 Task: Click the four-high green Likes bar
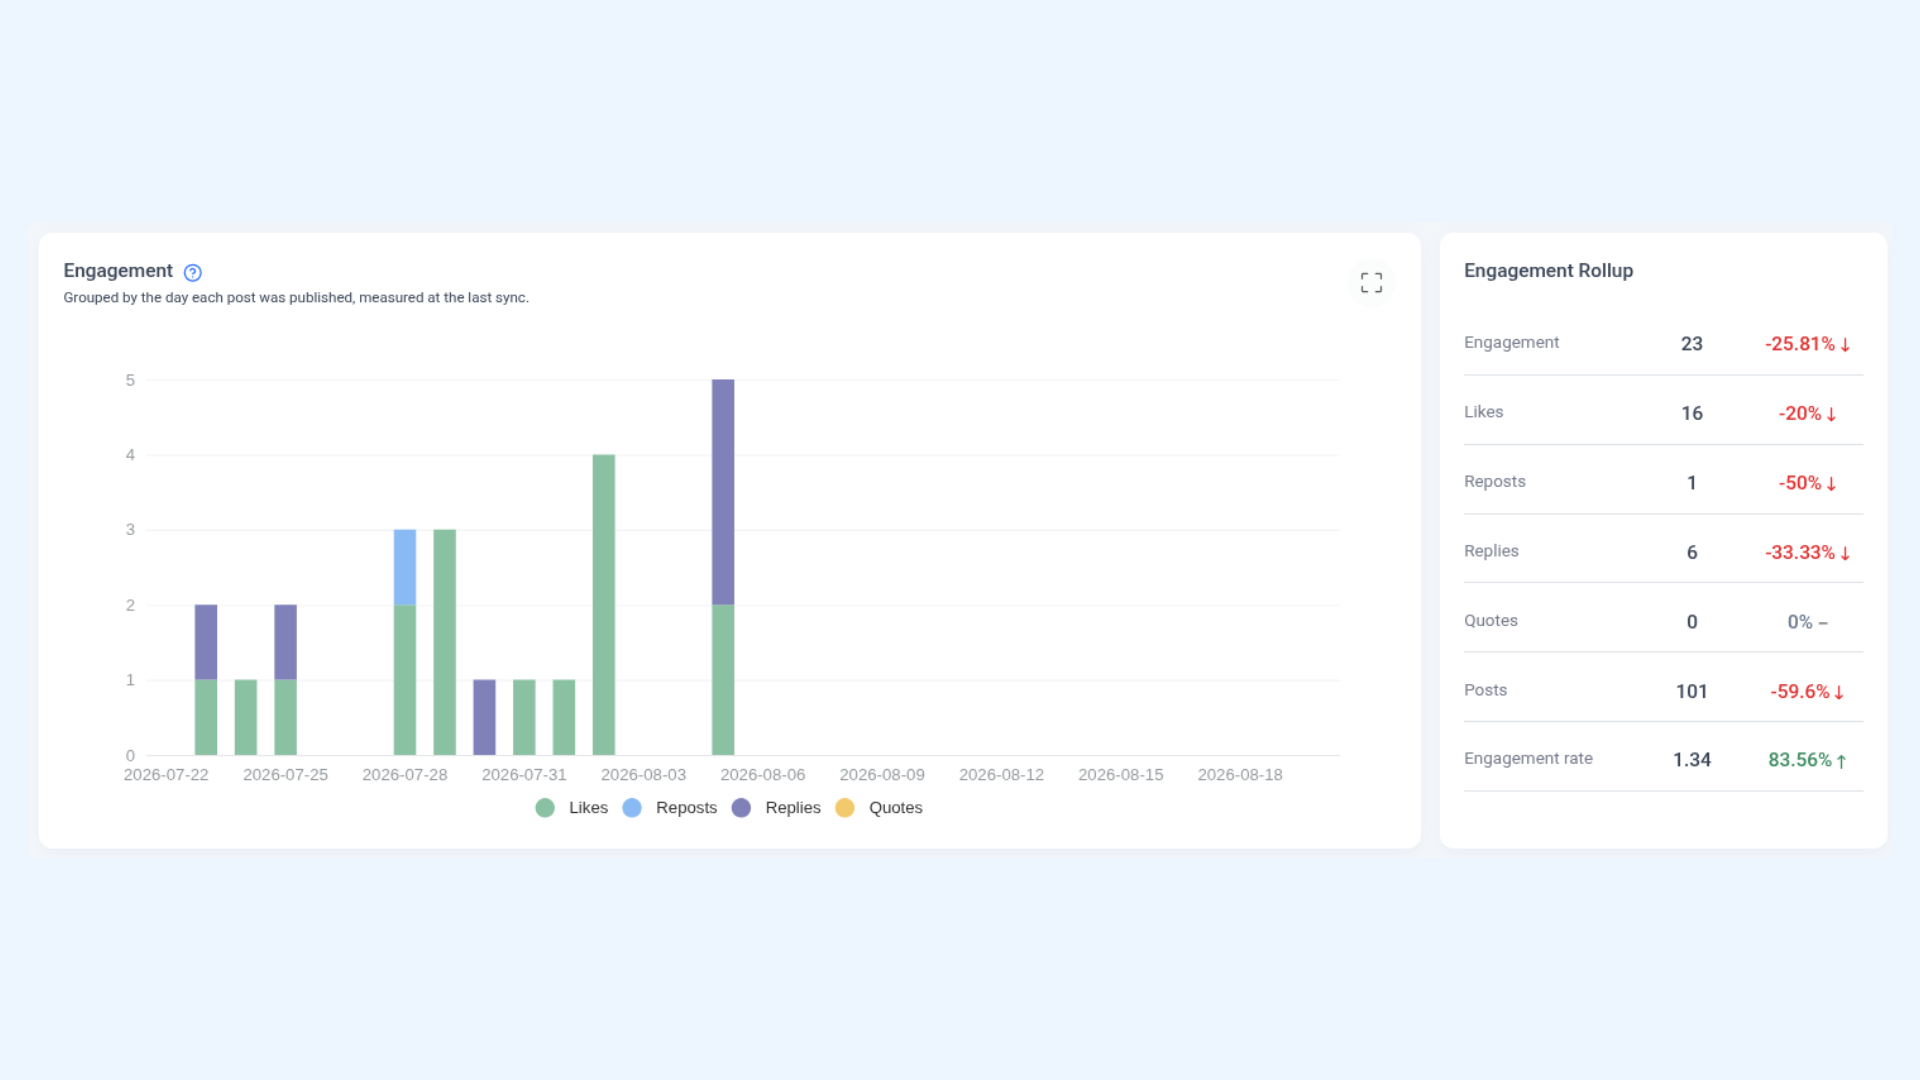[604, 605]
